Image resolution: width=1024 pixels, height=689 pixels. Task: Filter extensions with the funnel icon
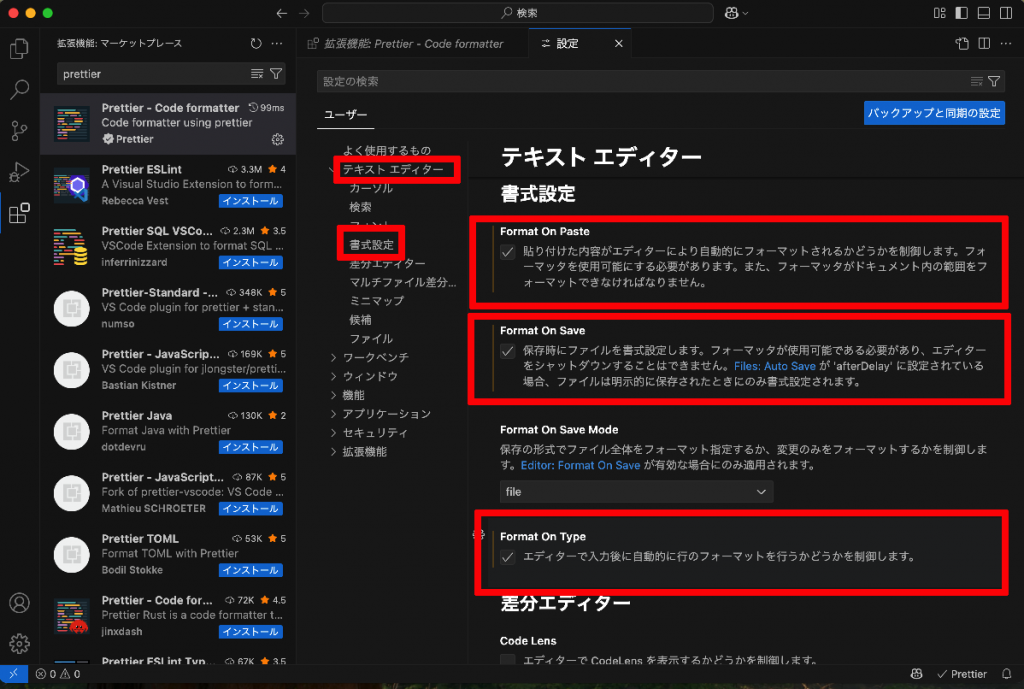pos(276,74)
